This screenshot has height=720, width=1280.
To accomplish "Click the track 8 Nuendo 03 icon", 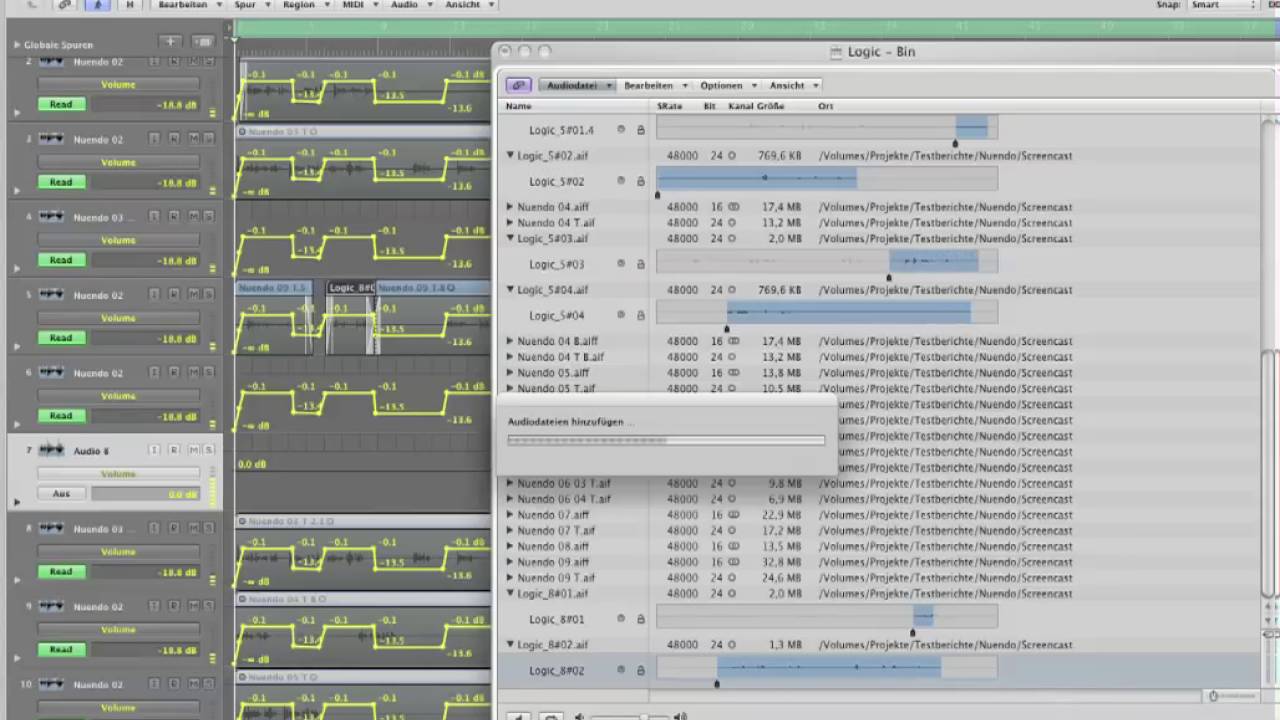I will pos(51,528).
